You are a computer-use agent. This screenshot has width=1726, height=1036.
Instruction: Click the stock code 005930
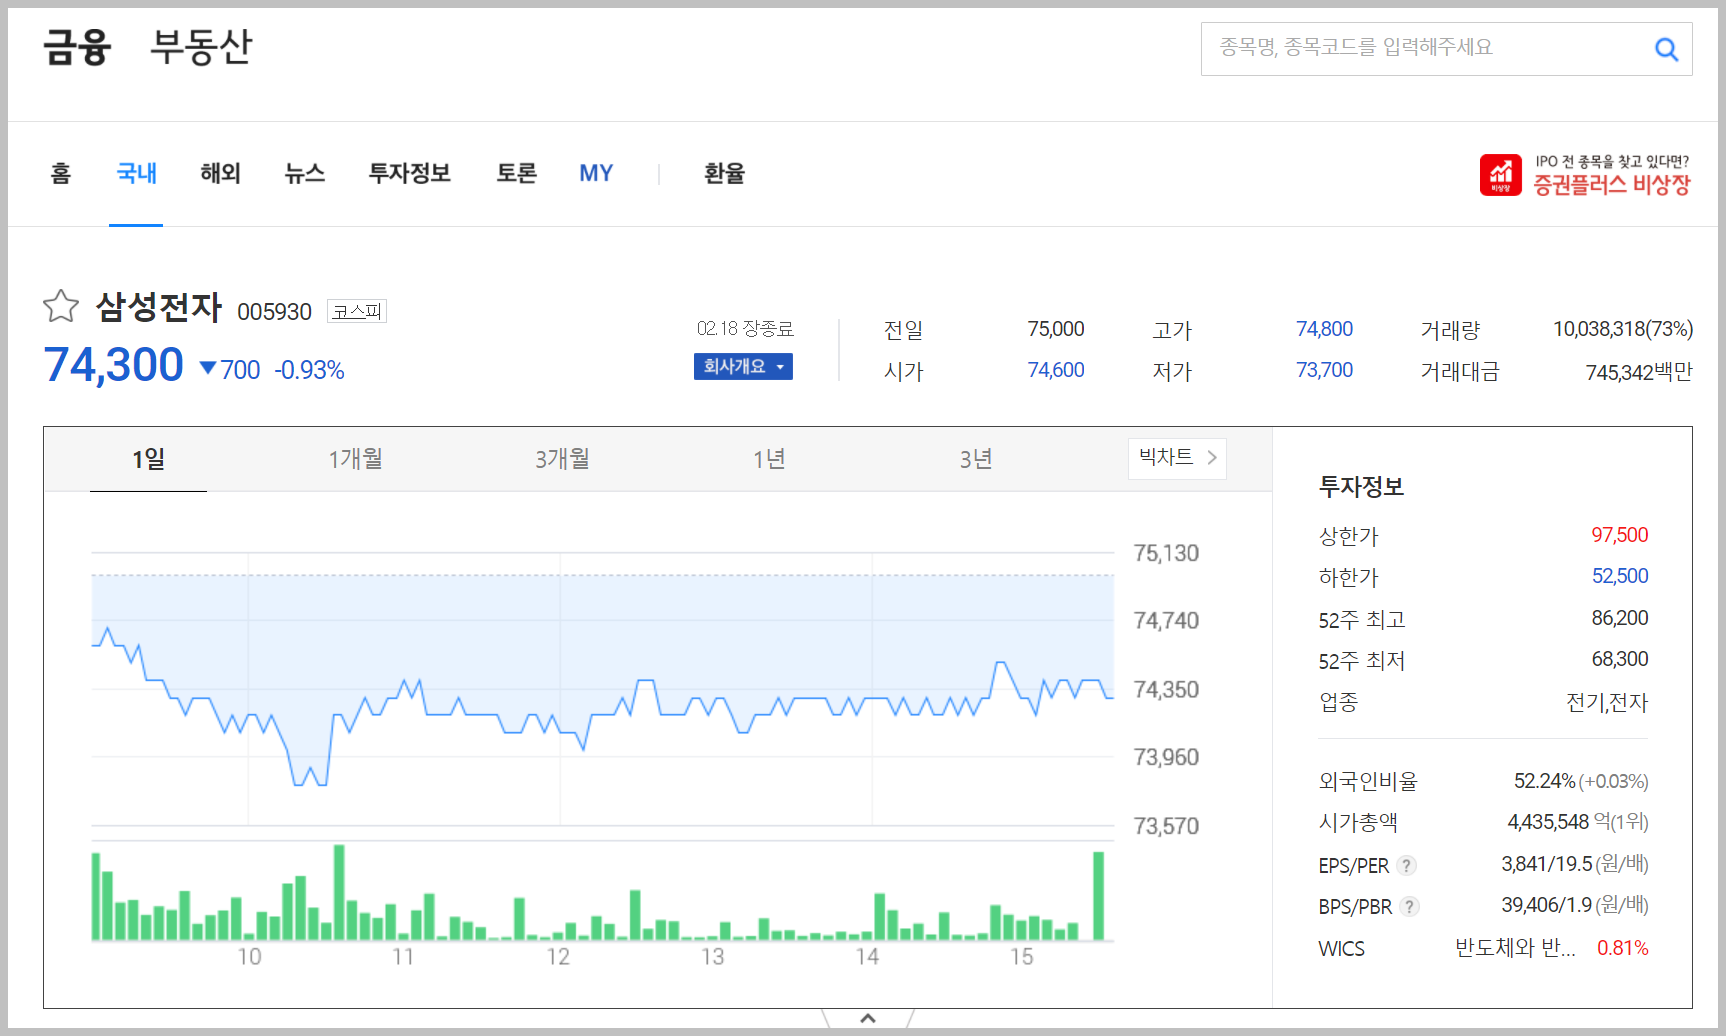[x=274, y=312]
